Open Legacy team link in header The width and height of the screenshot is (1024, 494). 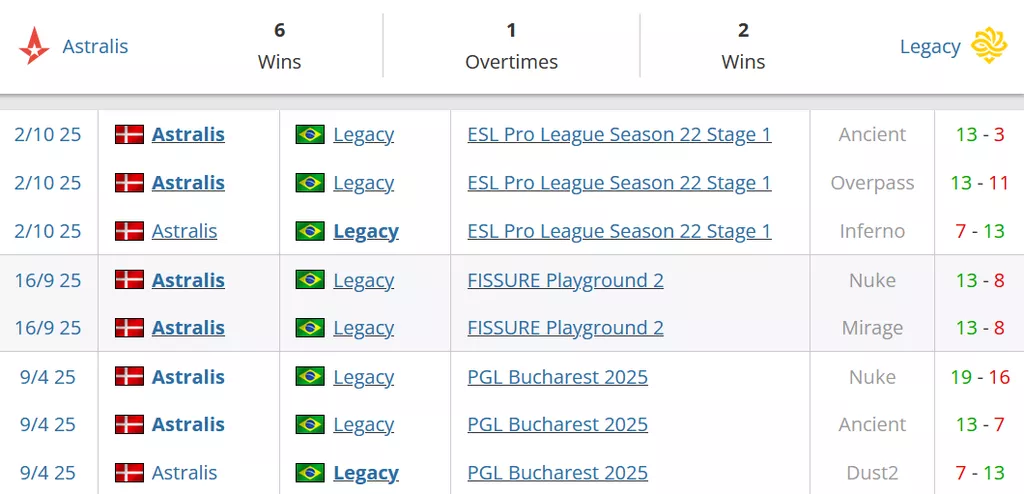pos(930,47)
